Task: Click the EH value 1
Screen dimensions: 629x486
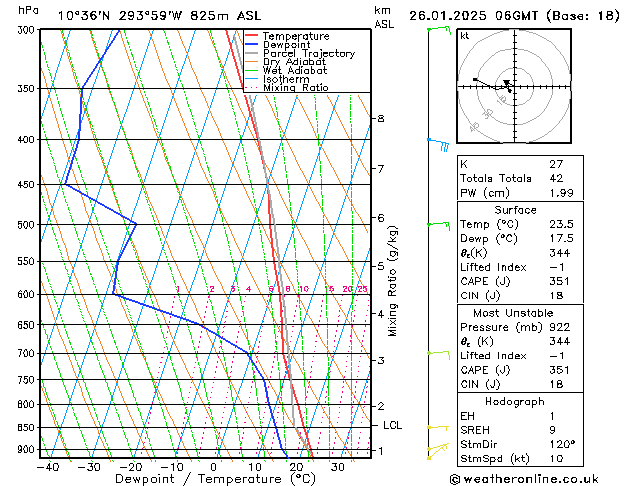Action: point(552,416)
